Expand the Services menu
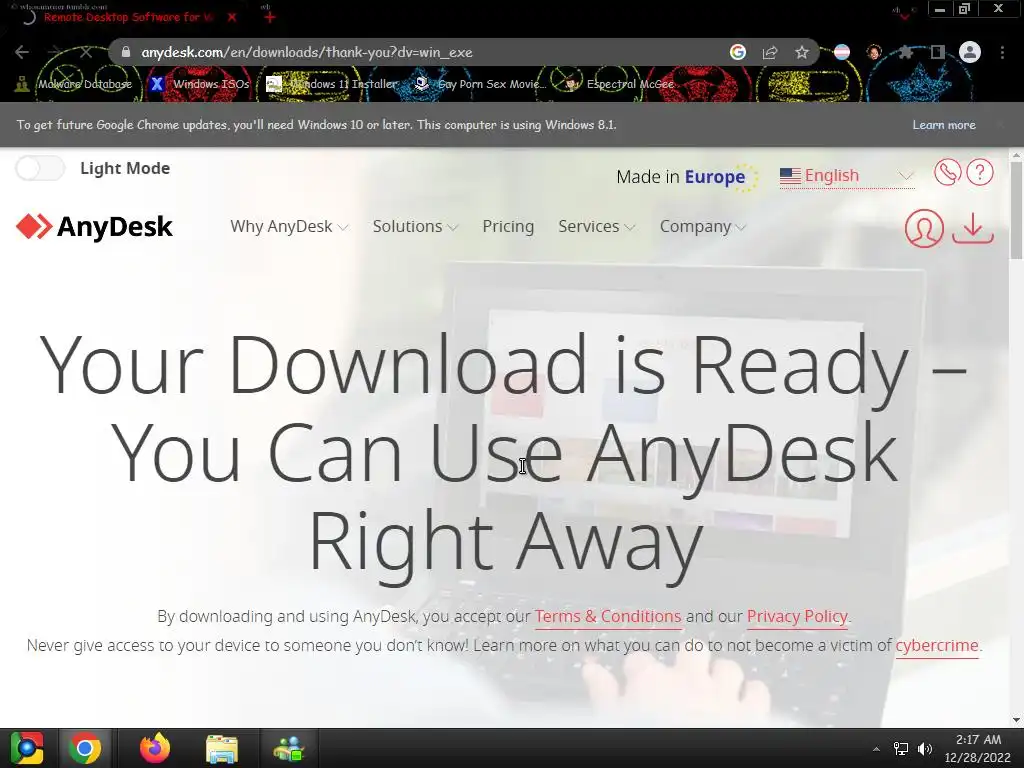 coord(596,227)
